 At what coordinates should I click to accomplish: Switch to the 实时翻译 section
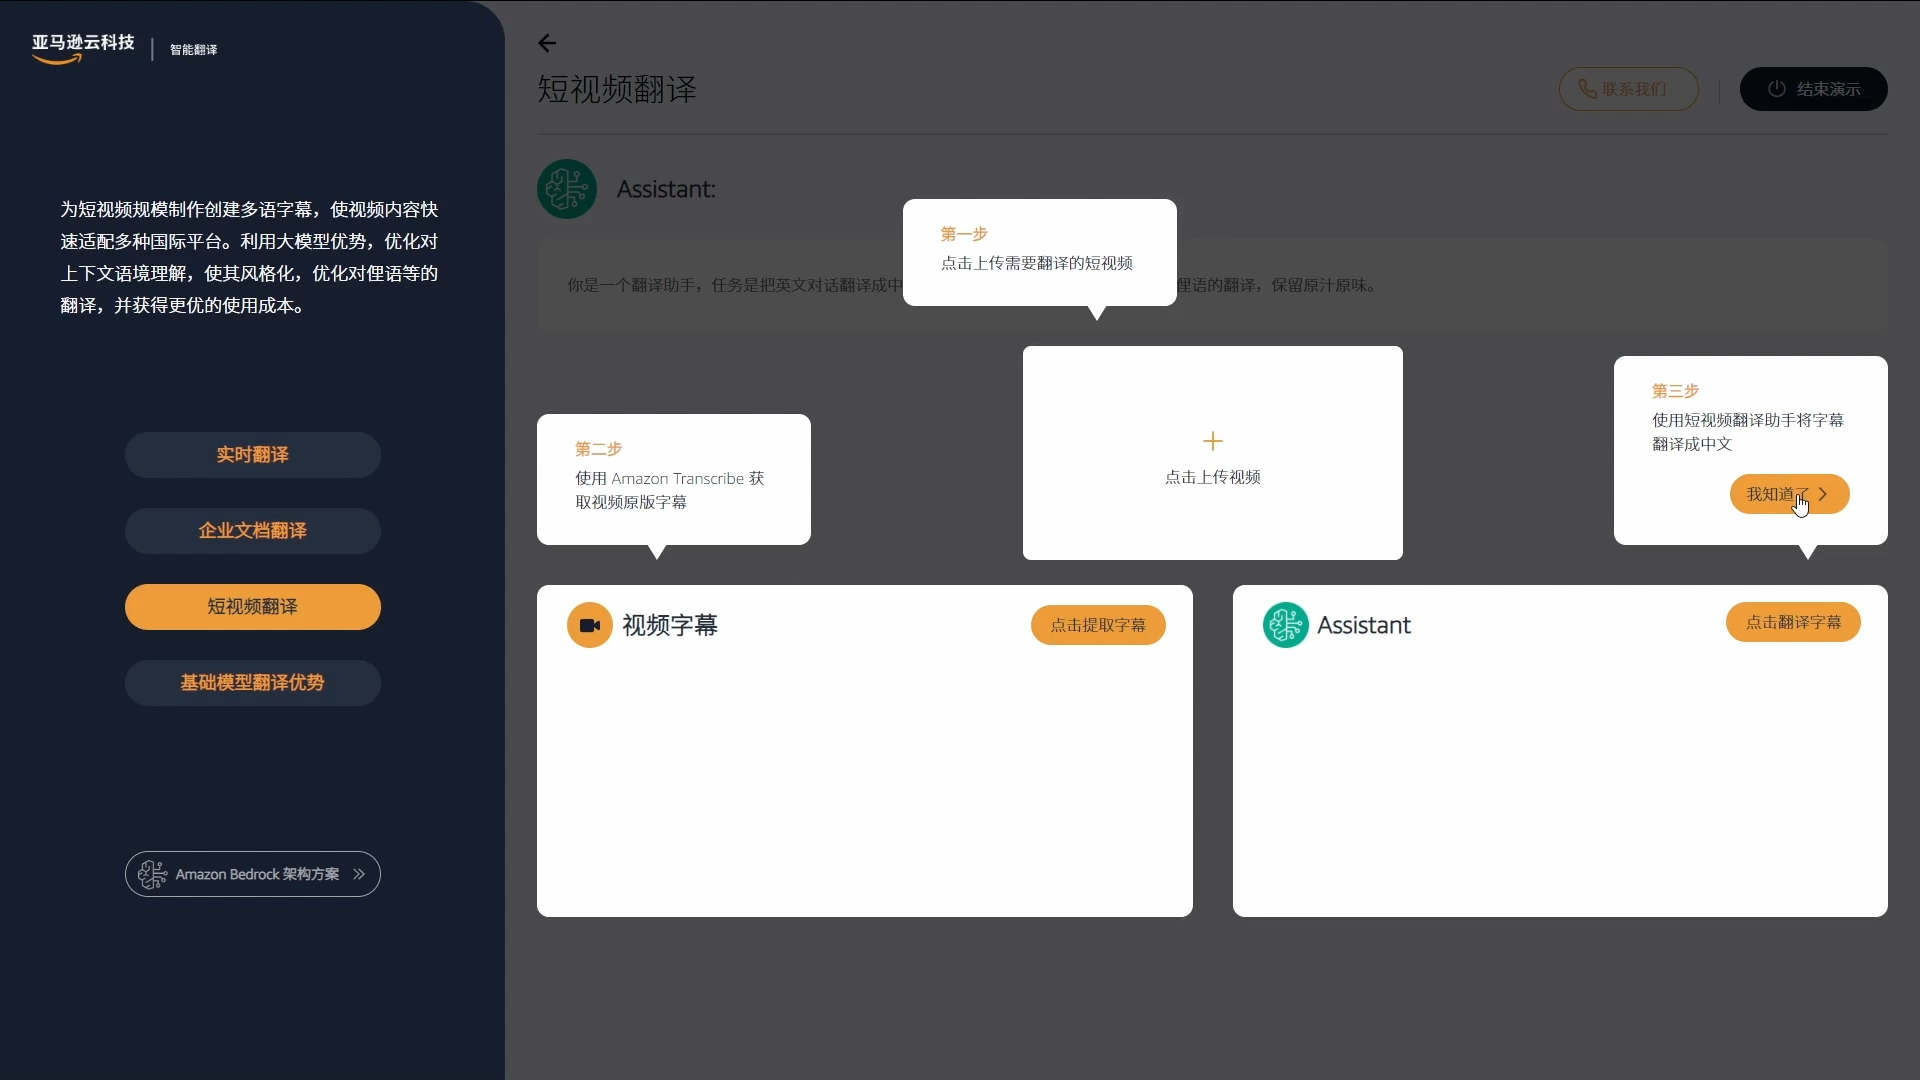[x=252, y=455]
